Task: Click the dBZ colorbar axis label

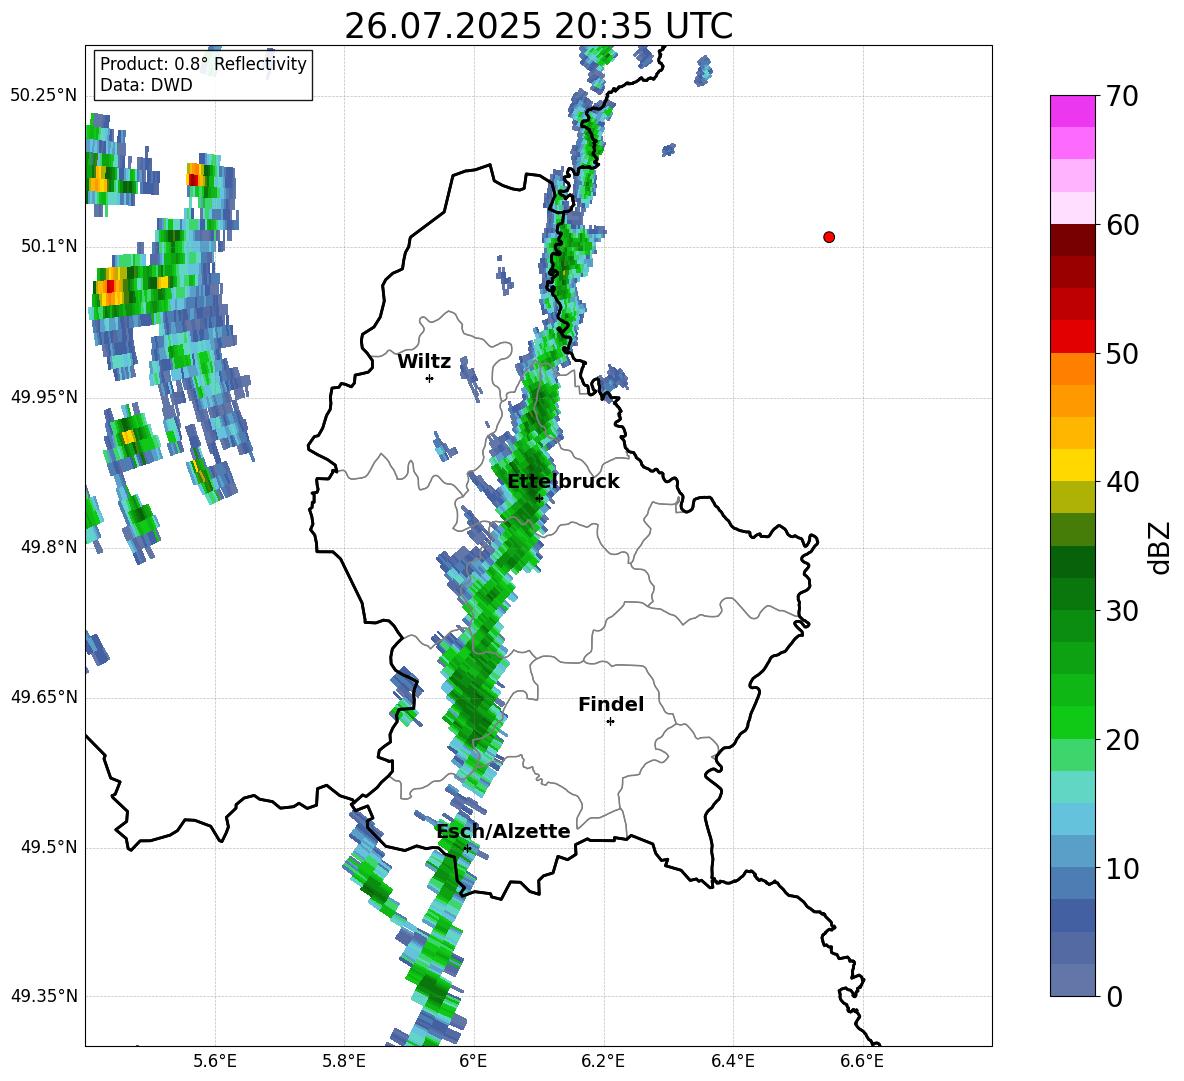Action: [1159, 547]
